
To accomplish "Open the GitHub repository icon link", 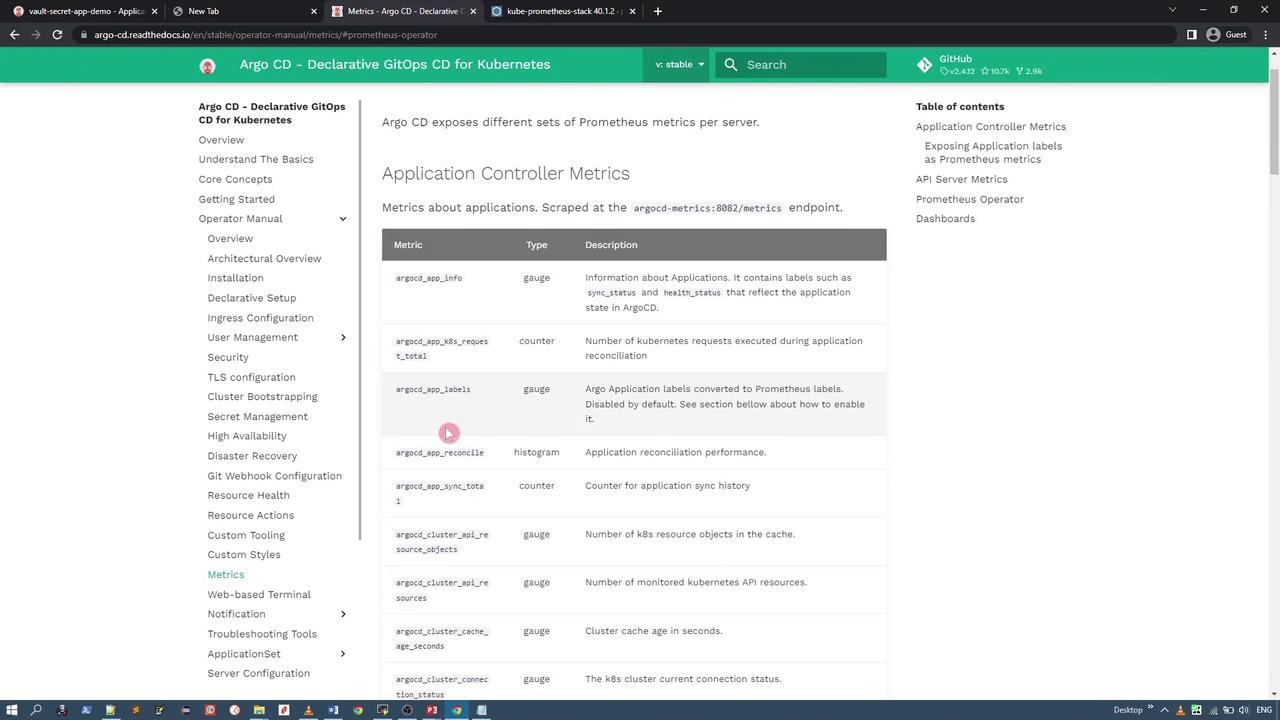I will 925,65.
